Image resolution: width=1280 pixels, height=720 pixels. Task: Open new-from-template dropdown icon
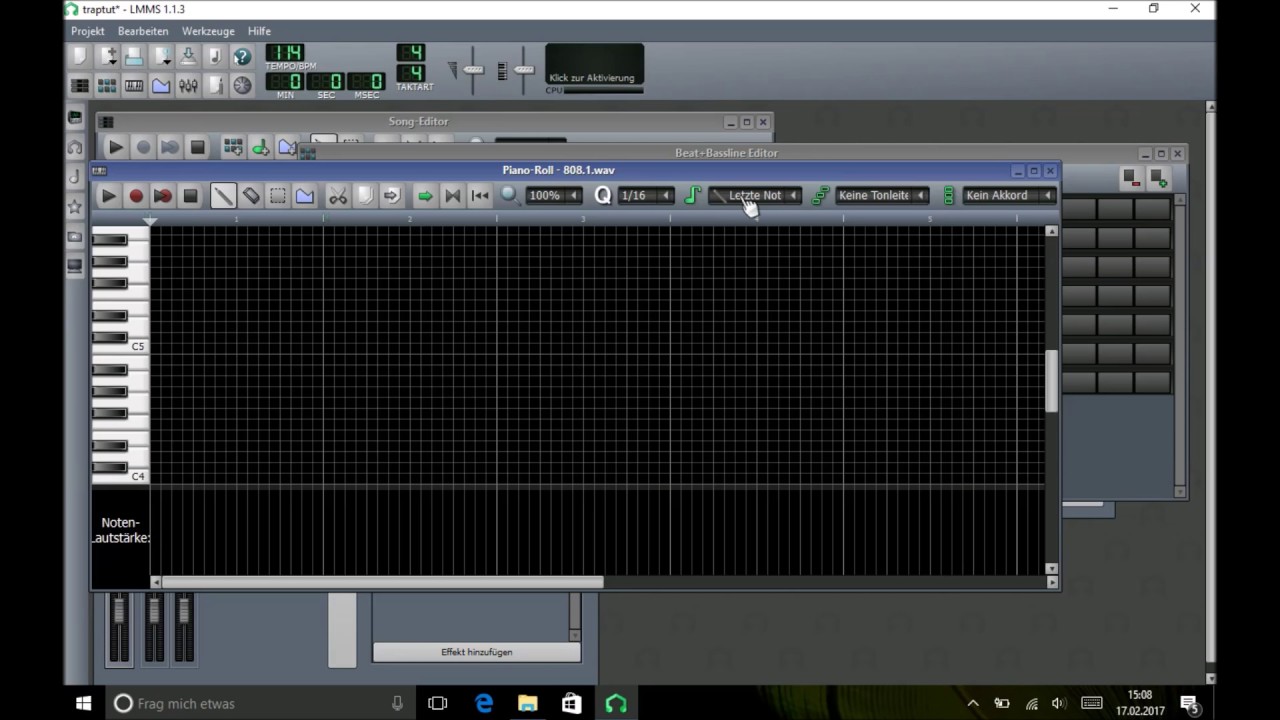coord(107,56)
